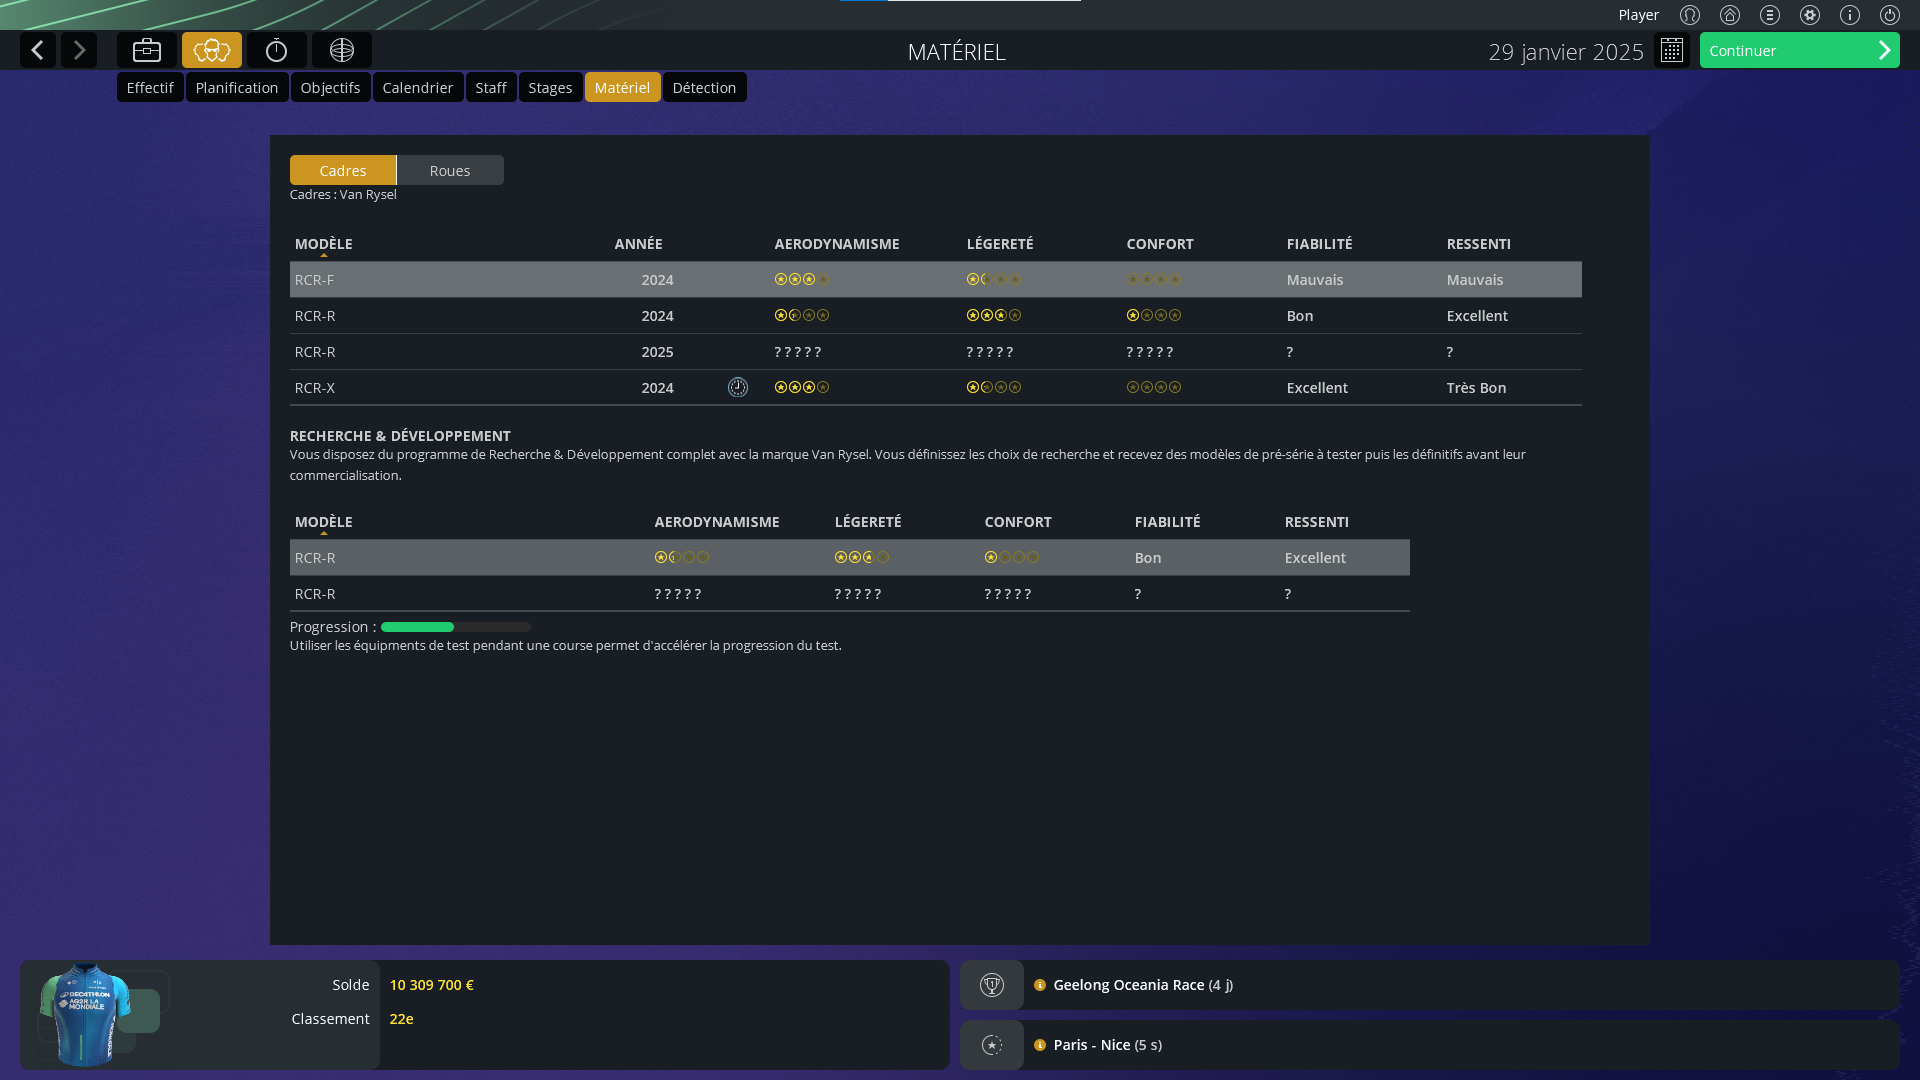Open the headset support icon
Screen dimensions: 1920x1080
tap(1690, 15)
